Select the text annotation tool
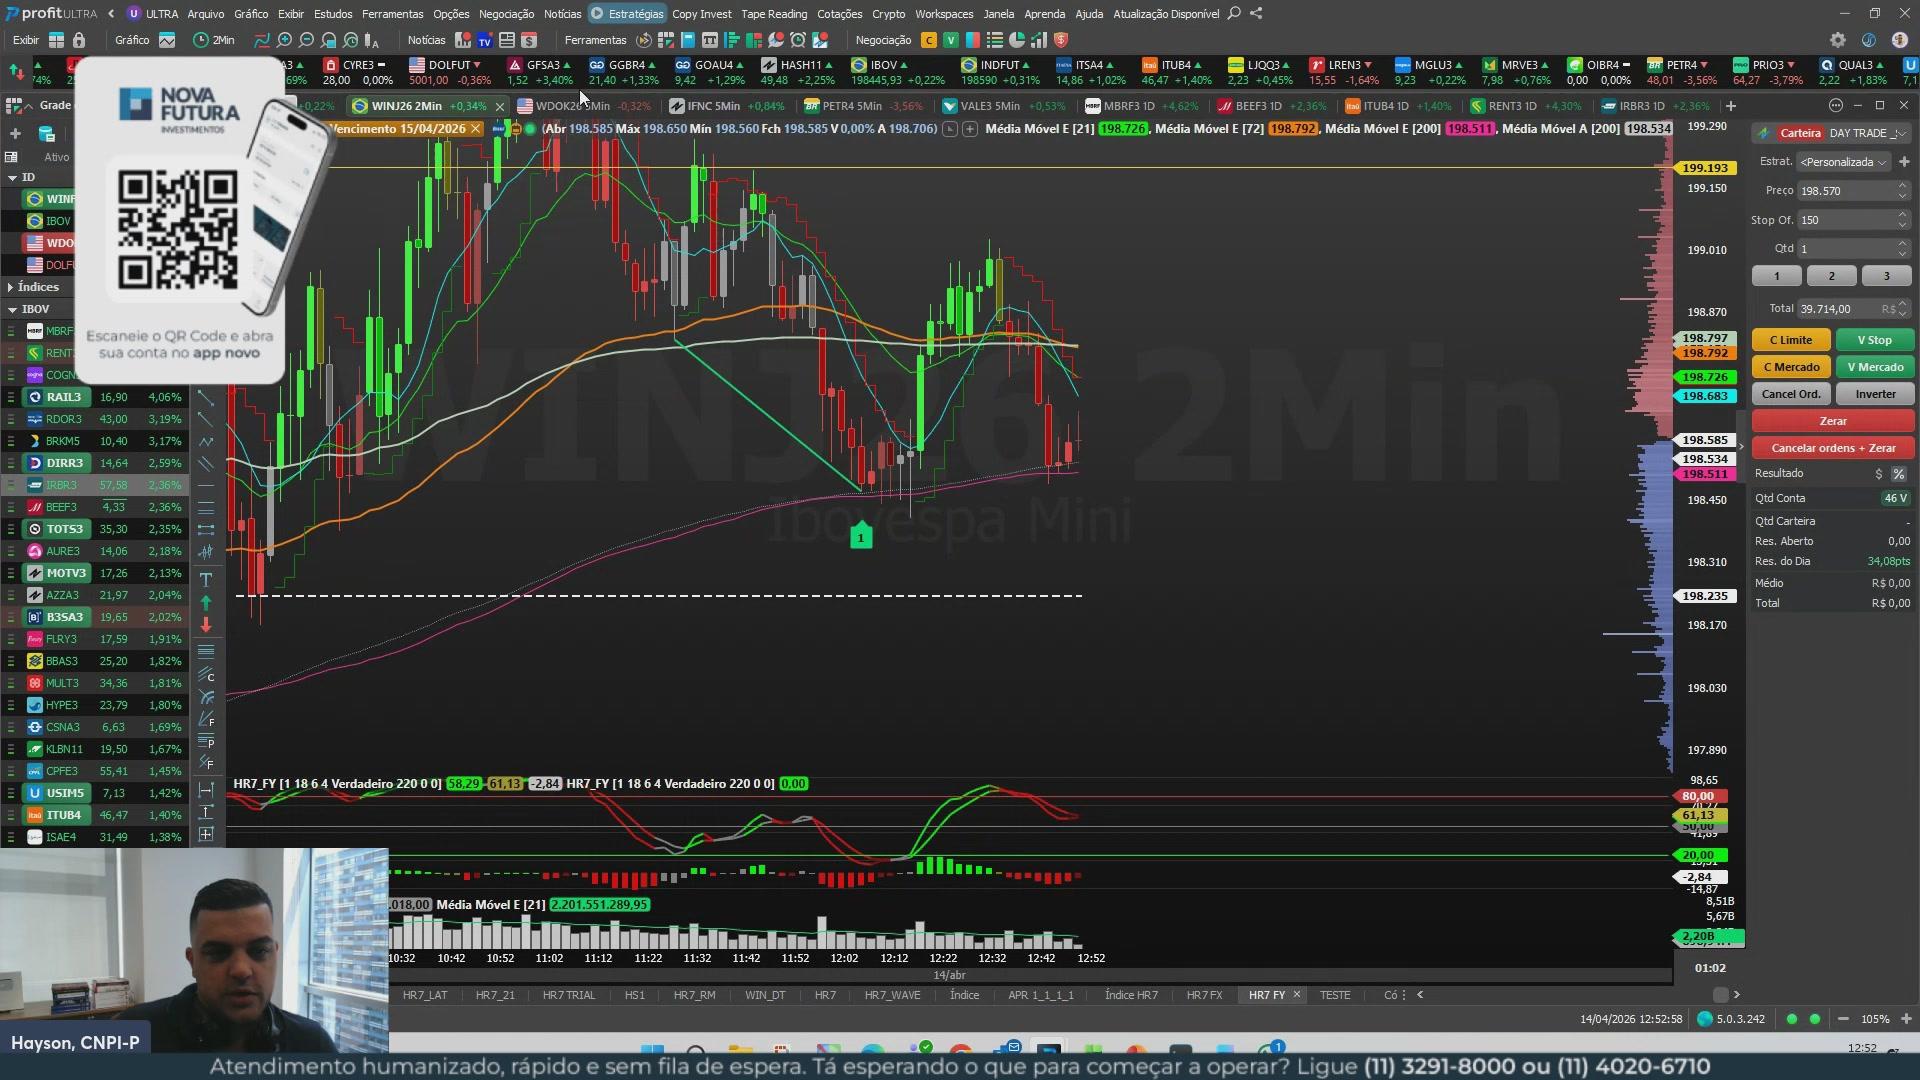 (206, 580)
